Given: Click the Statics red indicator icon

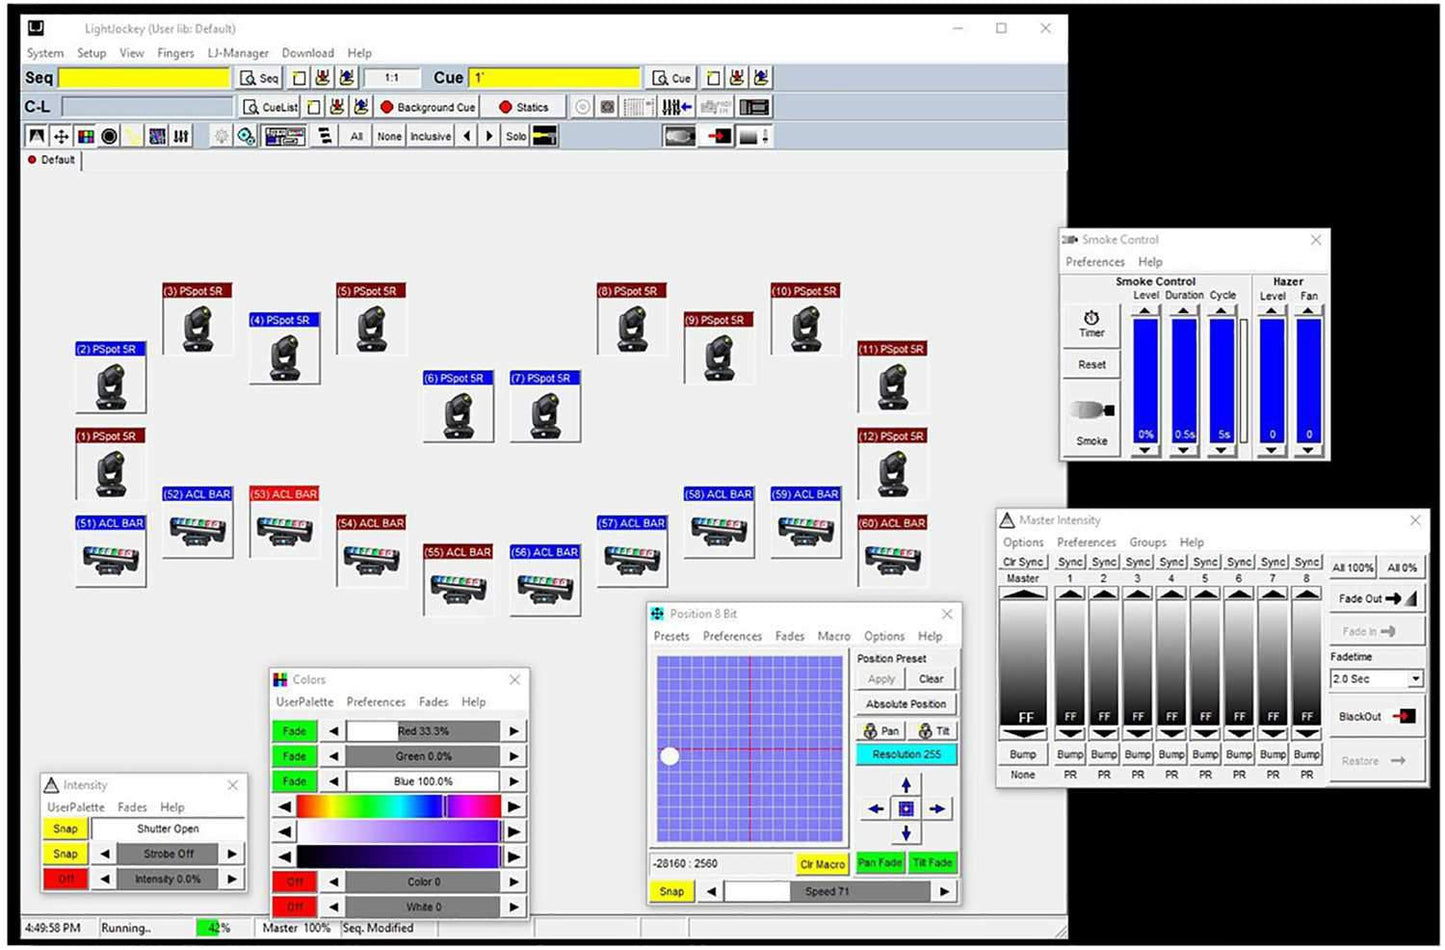Looking at the screenshot, I should tap(508, 106).
